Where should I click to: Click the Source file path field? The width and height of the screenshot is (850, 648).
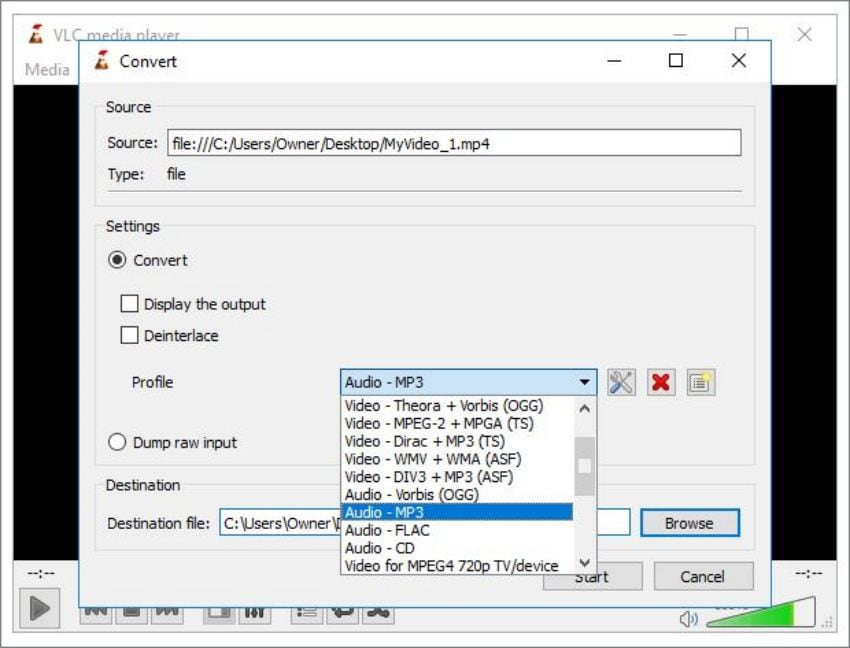point(454,143)
